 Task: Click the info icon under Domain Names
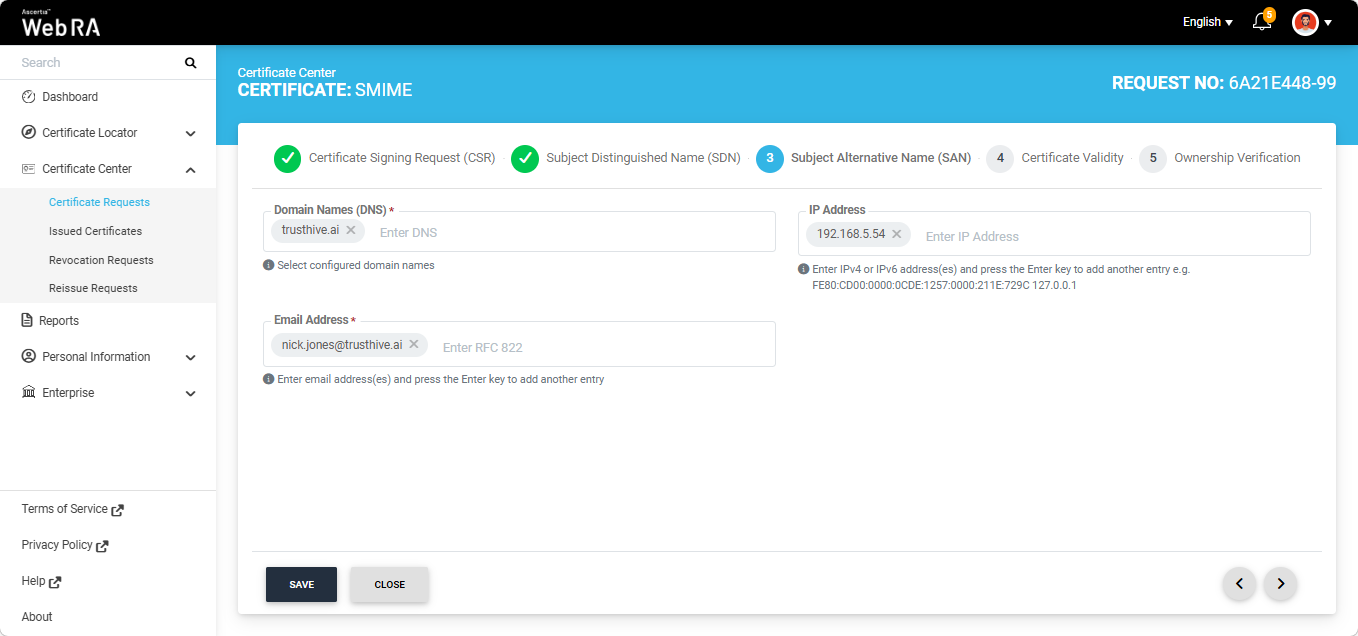tap(268, 265)
